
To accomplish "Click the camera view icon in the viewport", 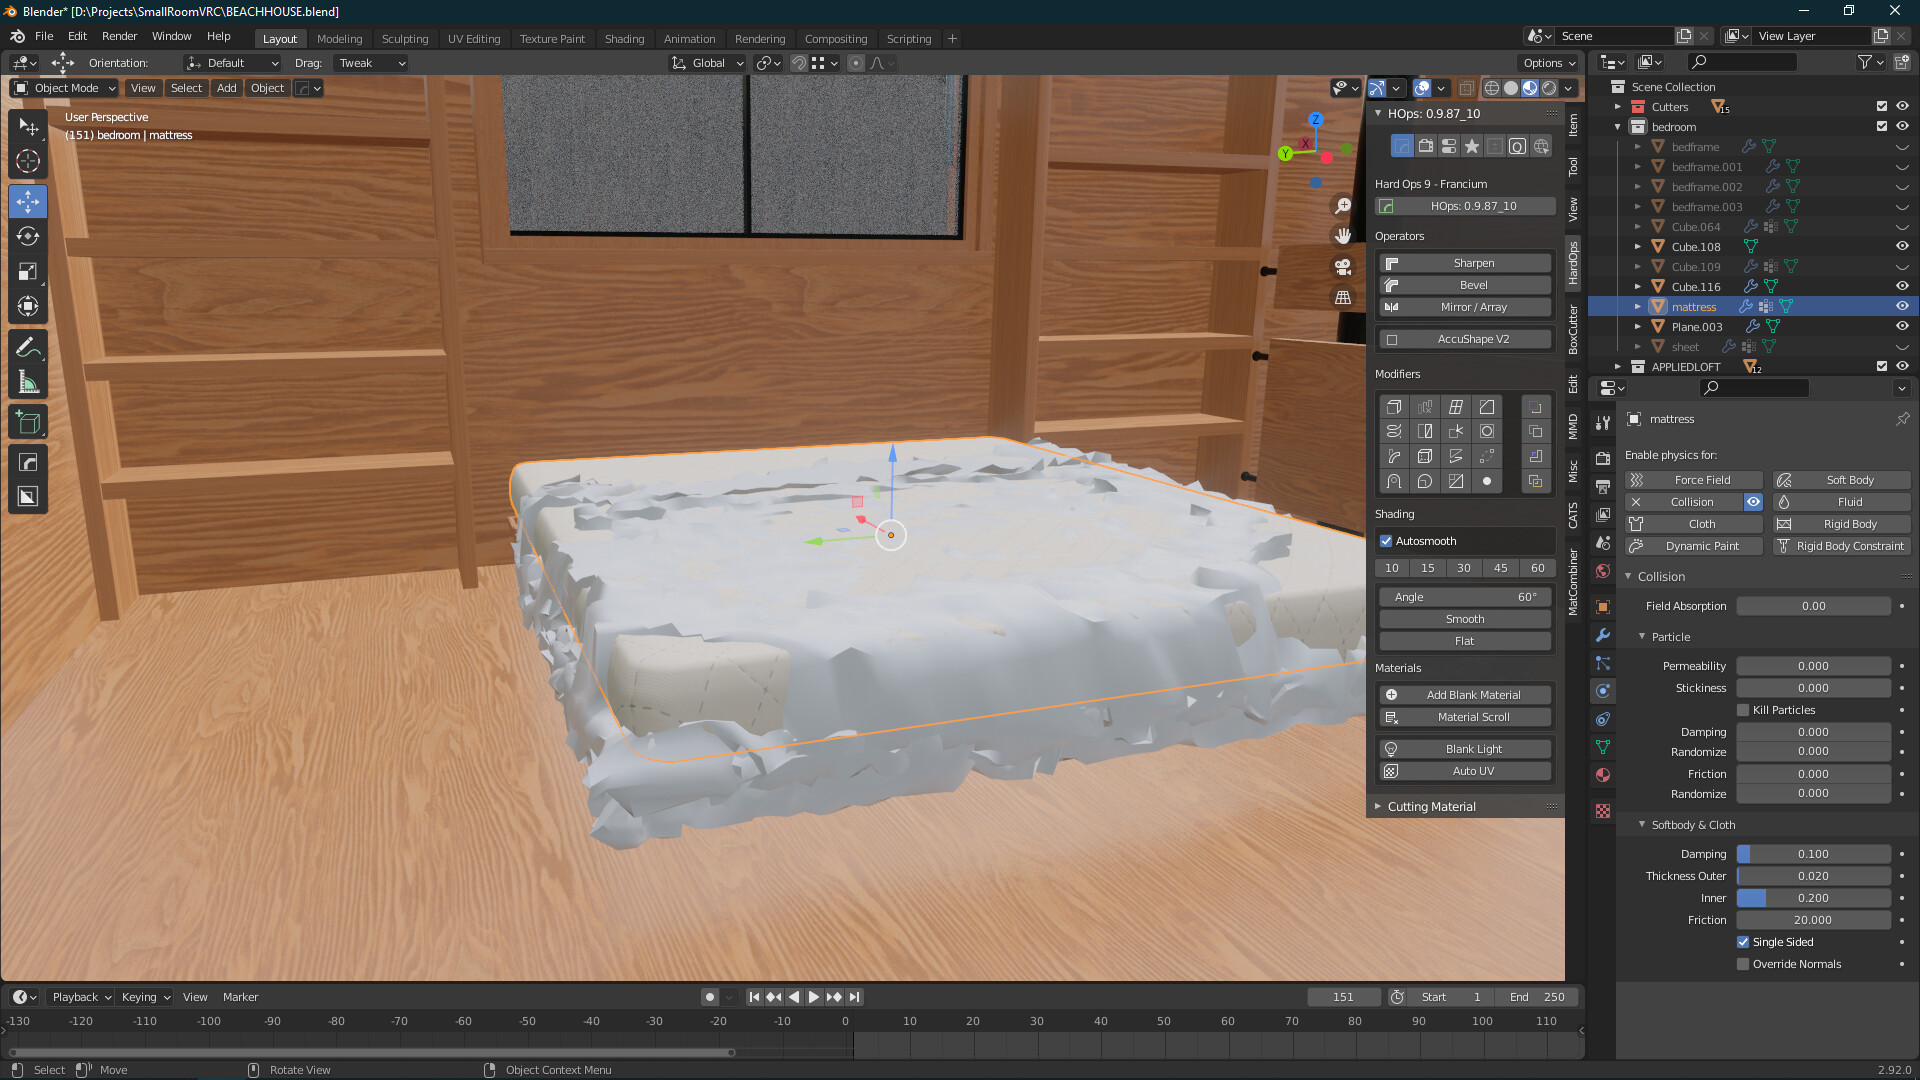I will point(1343,268).
